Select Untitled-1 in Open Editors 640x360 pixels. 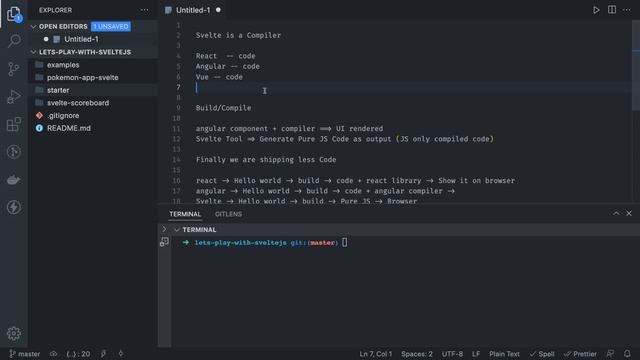click(x=81, y=39)
